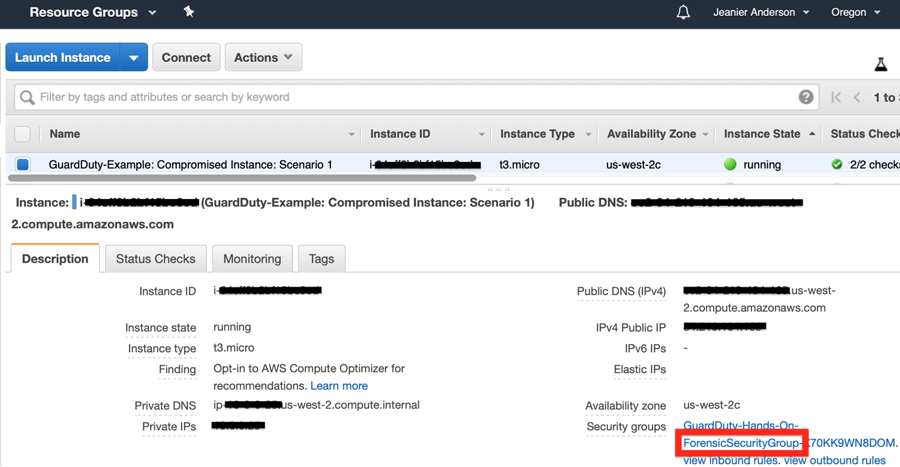Click the Private IPs label
This screenshot has width=900, height=467.
(169, 427)
